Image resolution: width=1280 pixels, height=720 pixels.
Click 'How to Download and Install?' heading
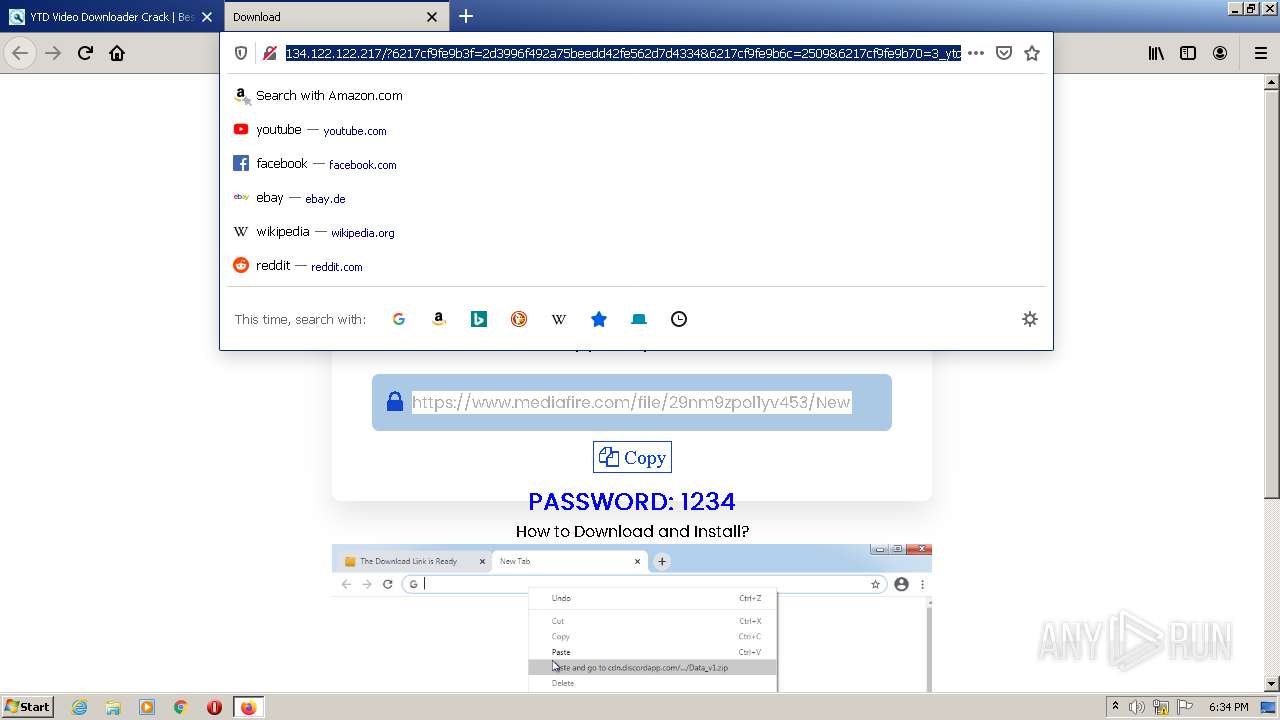632,531
